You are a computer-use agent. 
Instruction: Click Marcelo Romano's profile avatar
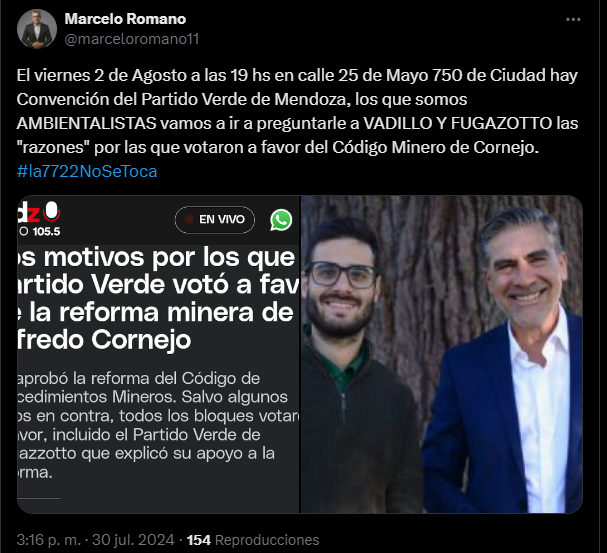pyautogui.click(x=37, y=29)
